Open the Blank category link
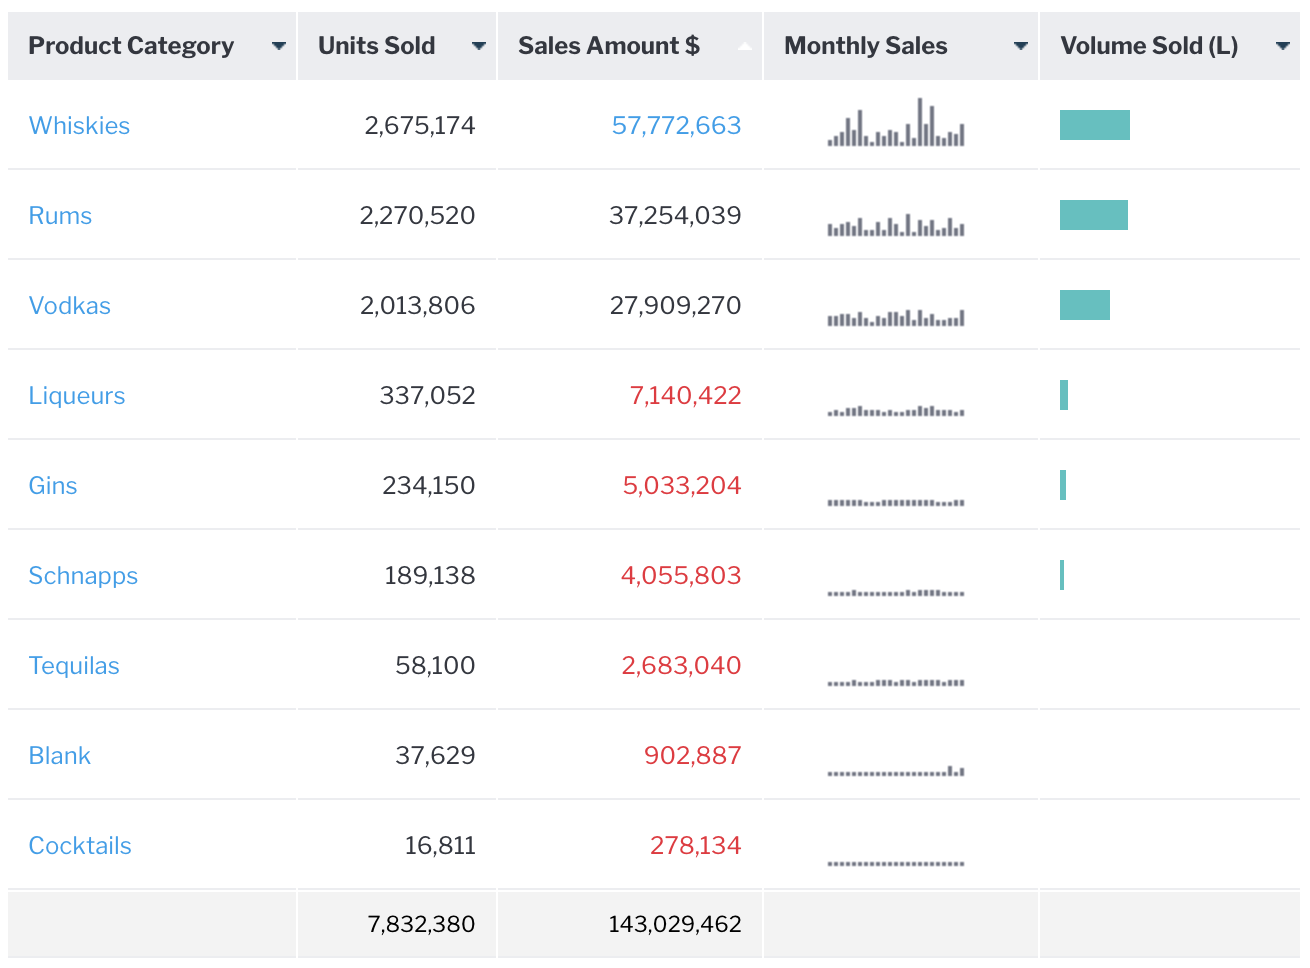The image size is (1310, 968). (x=59, y=756)
